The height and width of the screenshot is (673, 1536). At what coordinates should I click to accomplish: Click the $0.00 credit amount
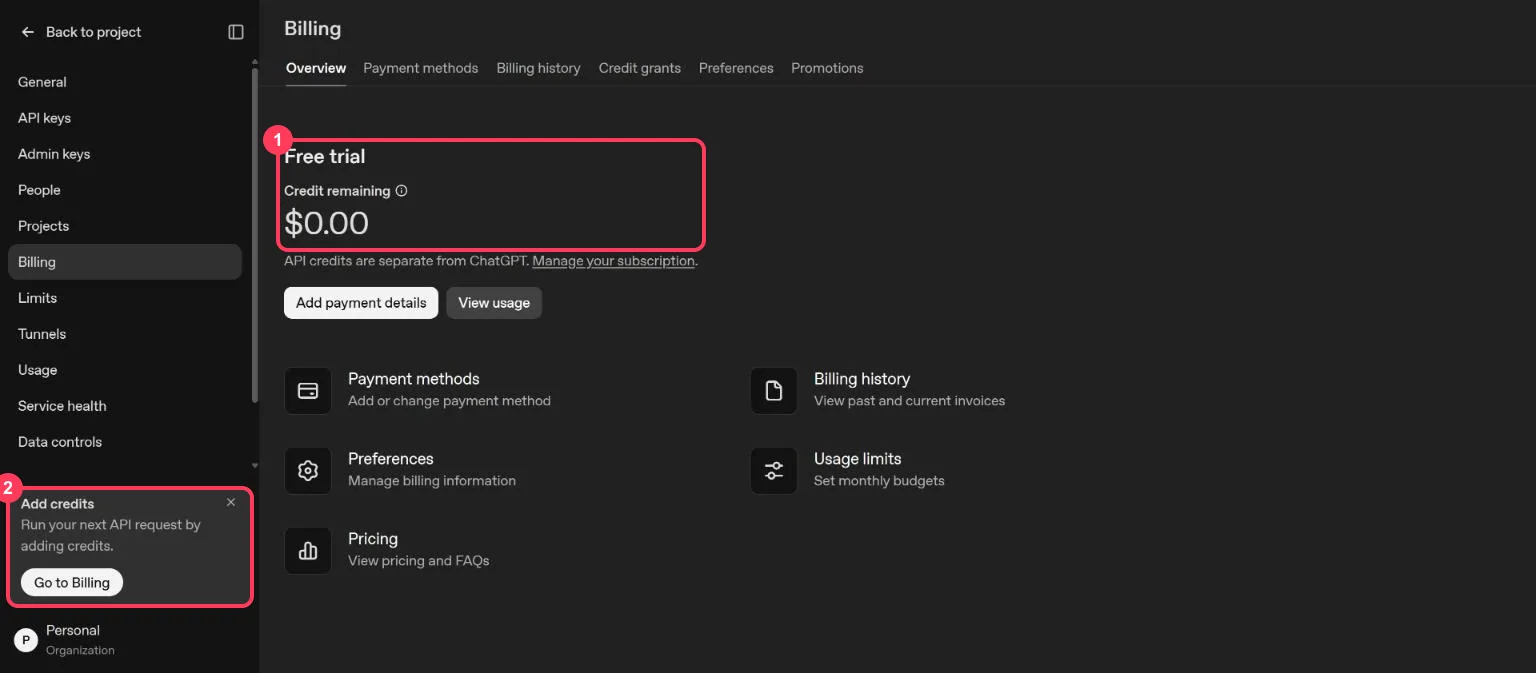click(326, 223)
